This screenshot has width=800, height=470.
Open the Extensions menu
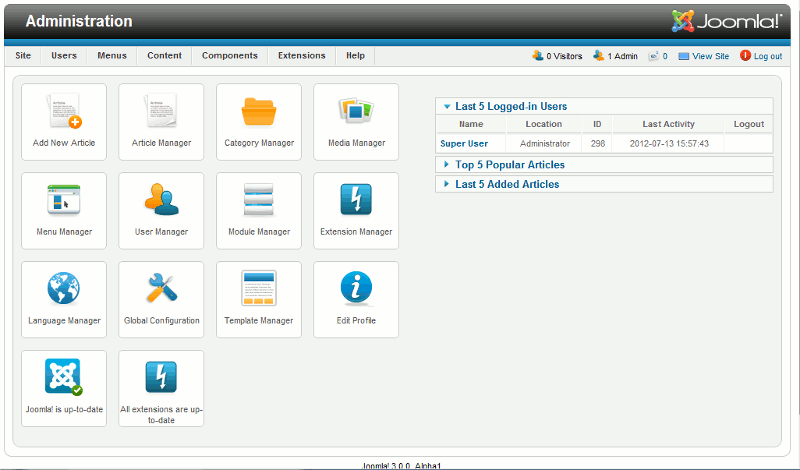click(301, 56)
